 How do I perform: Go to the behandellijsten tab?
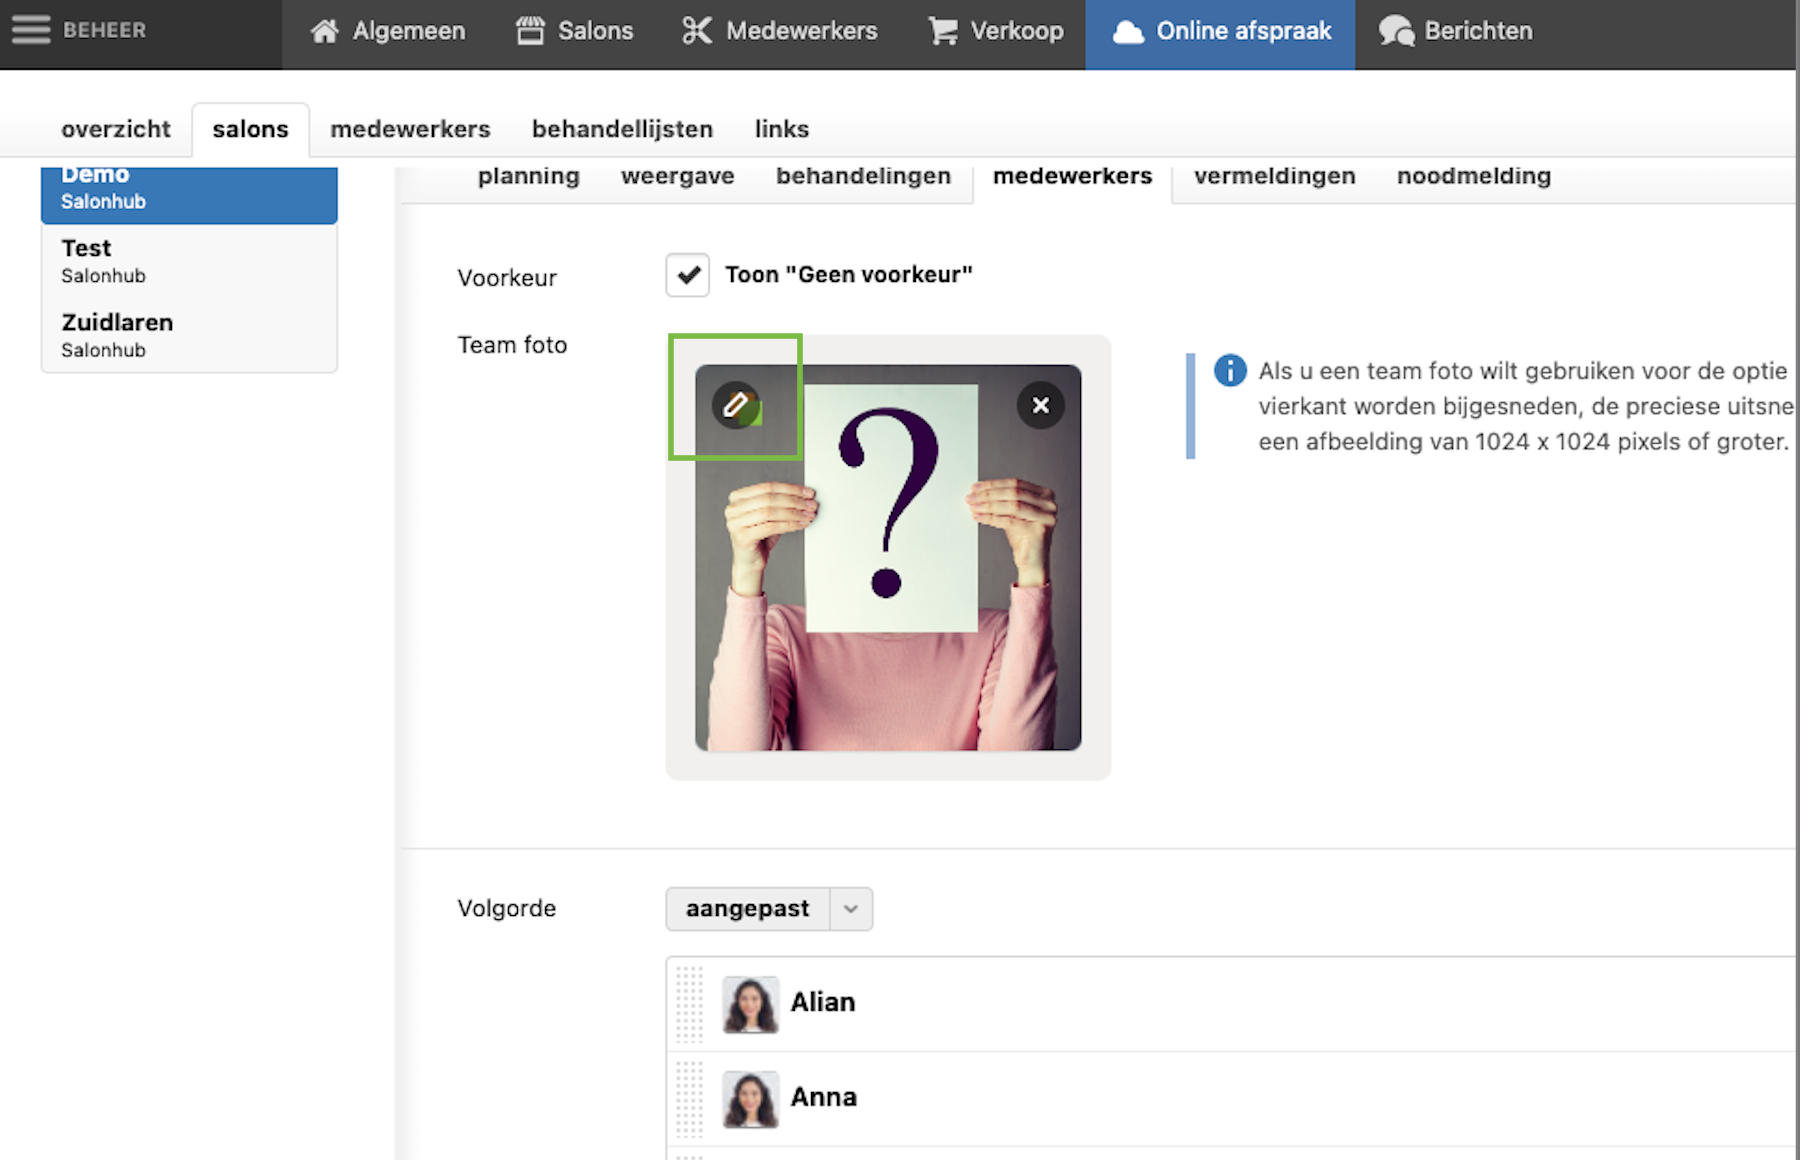coord(622,129)
